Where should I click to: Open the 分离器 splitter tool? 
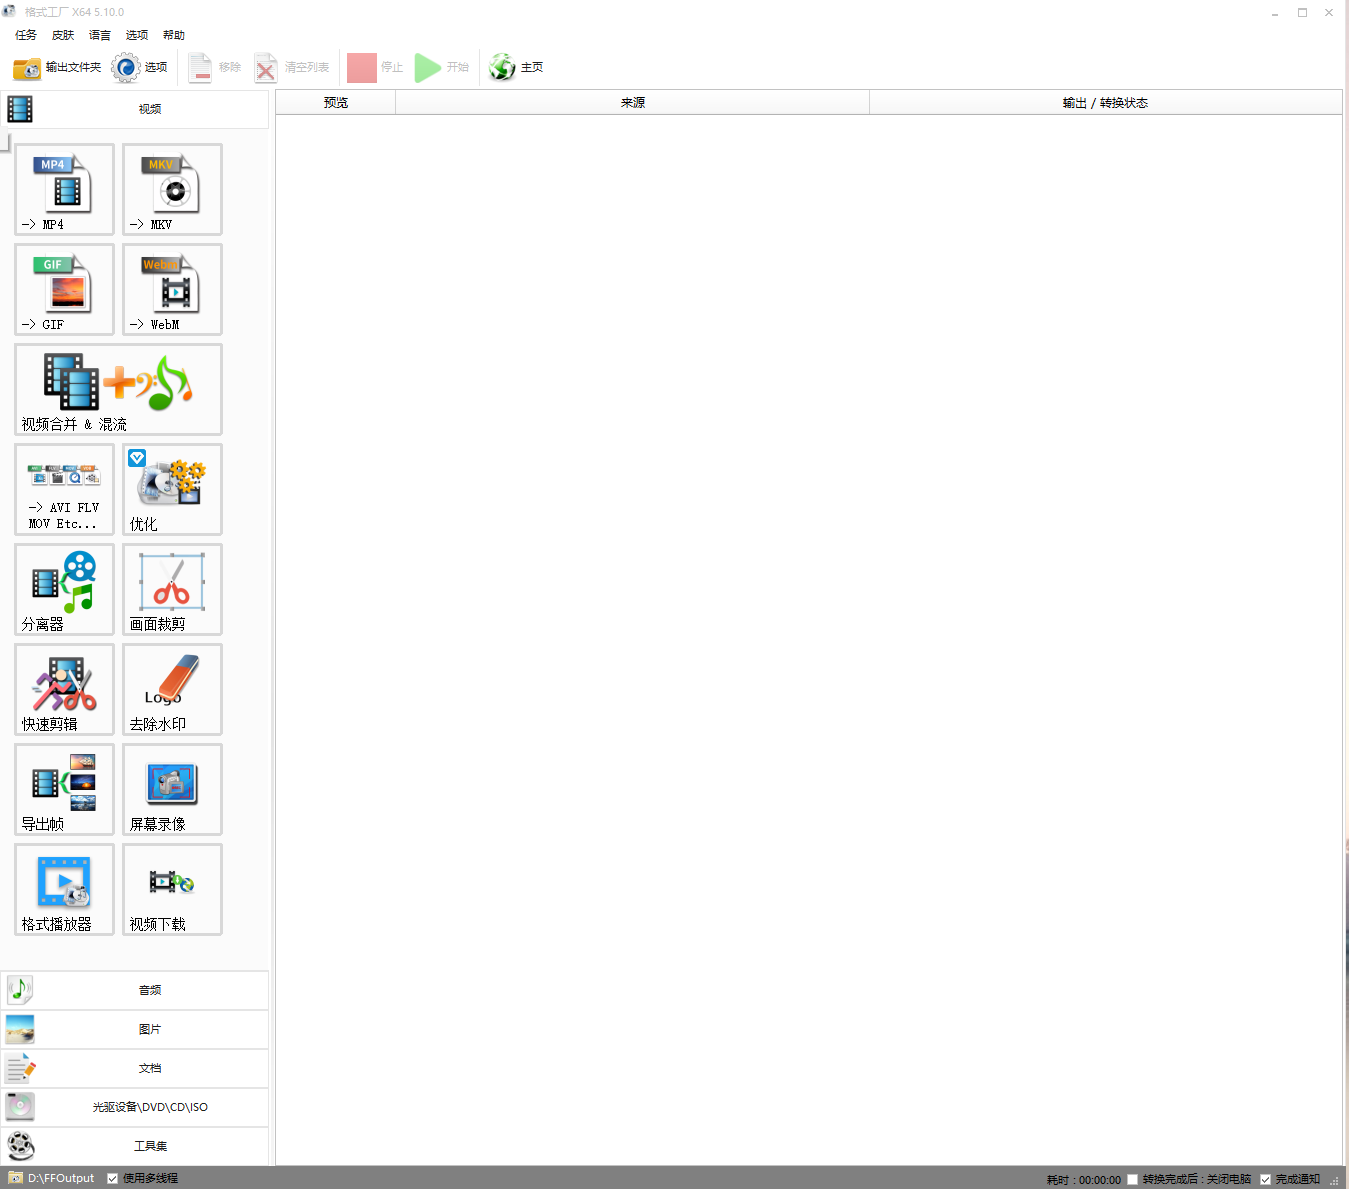(x=64, y=589)
